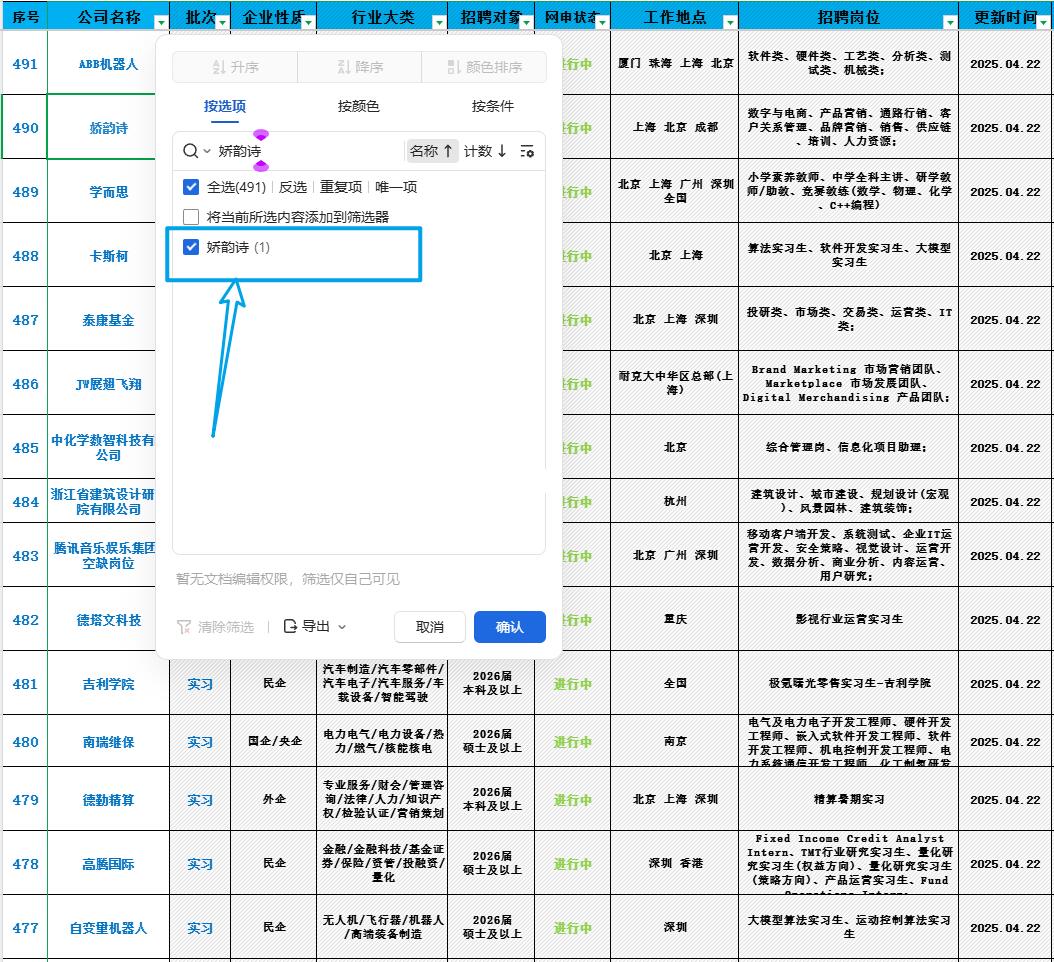The width and height of the screenshot is (1054, 962).
Task: Select 唯一项 unique option
Action: pos(396,187)
